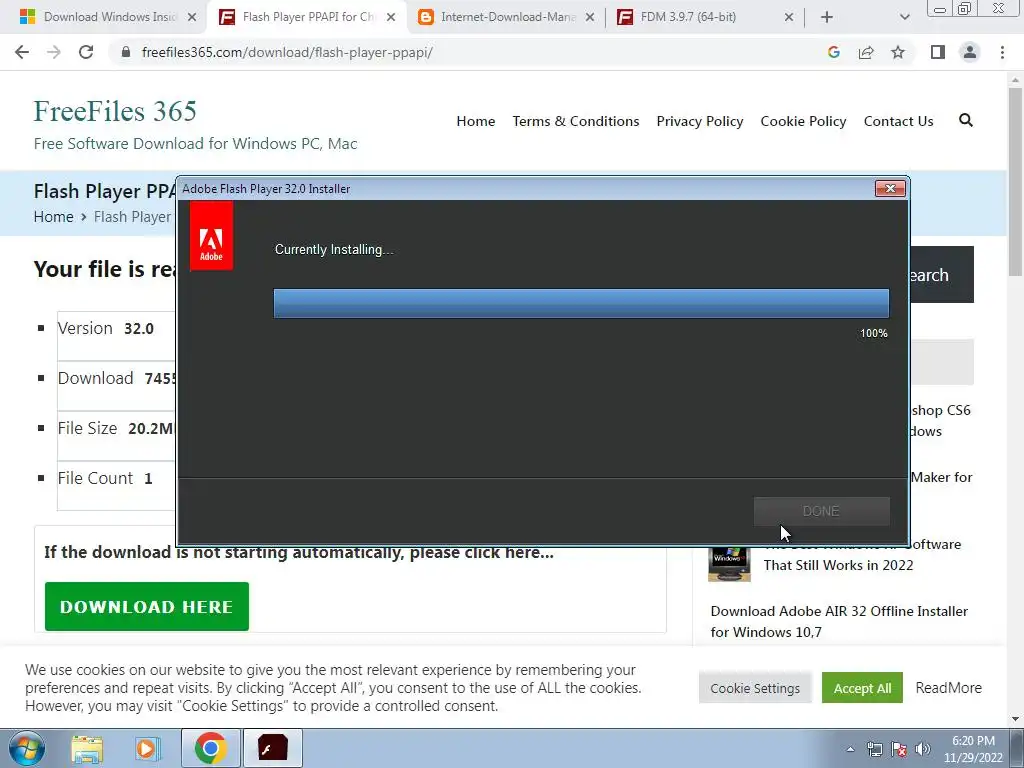Click the website search magnifier icon

(966, 120)
